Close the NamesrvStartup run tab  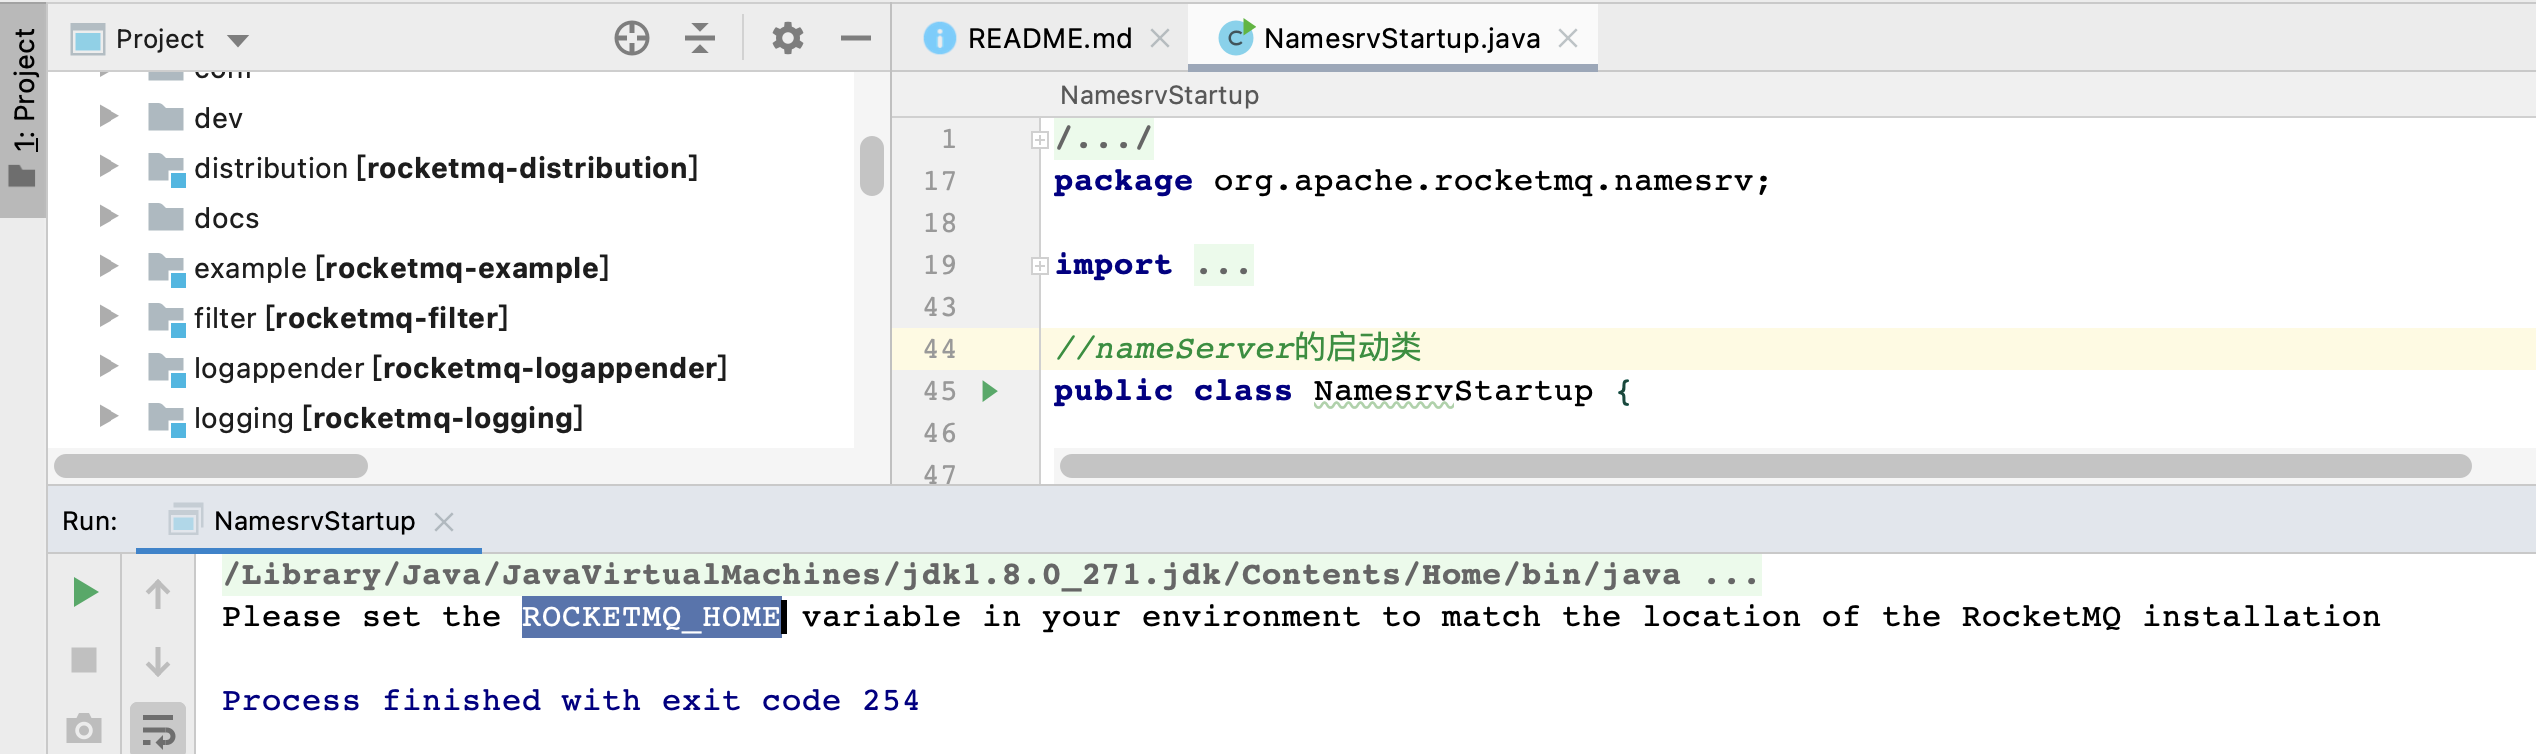click(444, 521)
